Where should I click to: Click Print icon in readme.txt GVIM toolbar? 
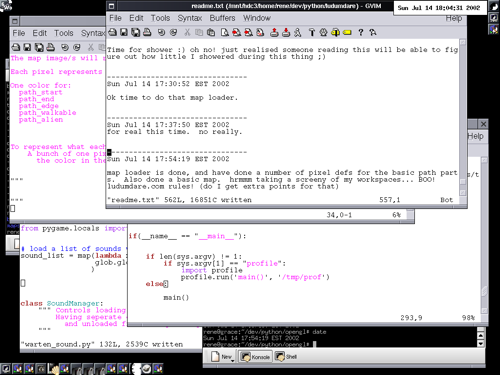(x=147, y=32)
